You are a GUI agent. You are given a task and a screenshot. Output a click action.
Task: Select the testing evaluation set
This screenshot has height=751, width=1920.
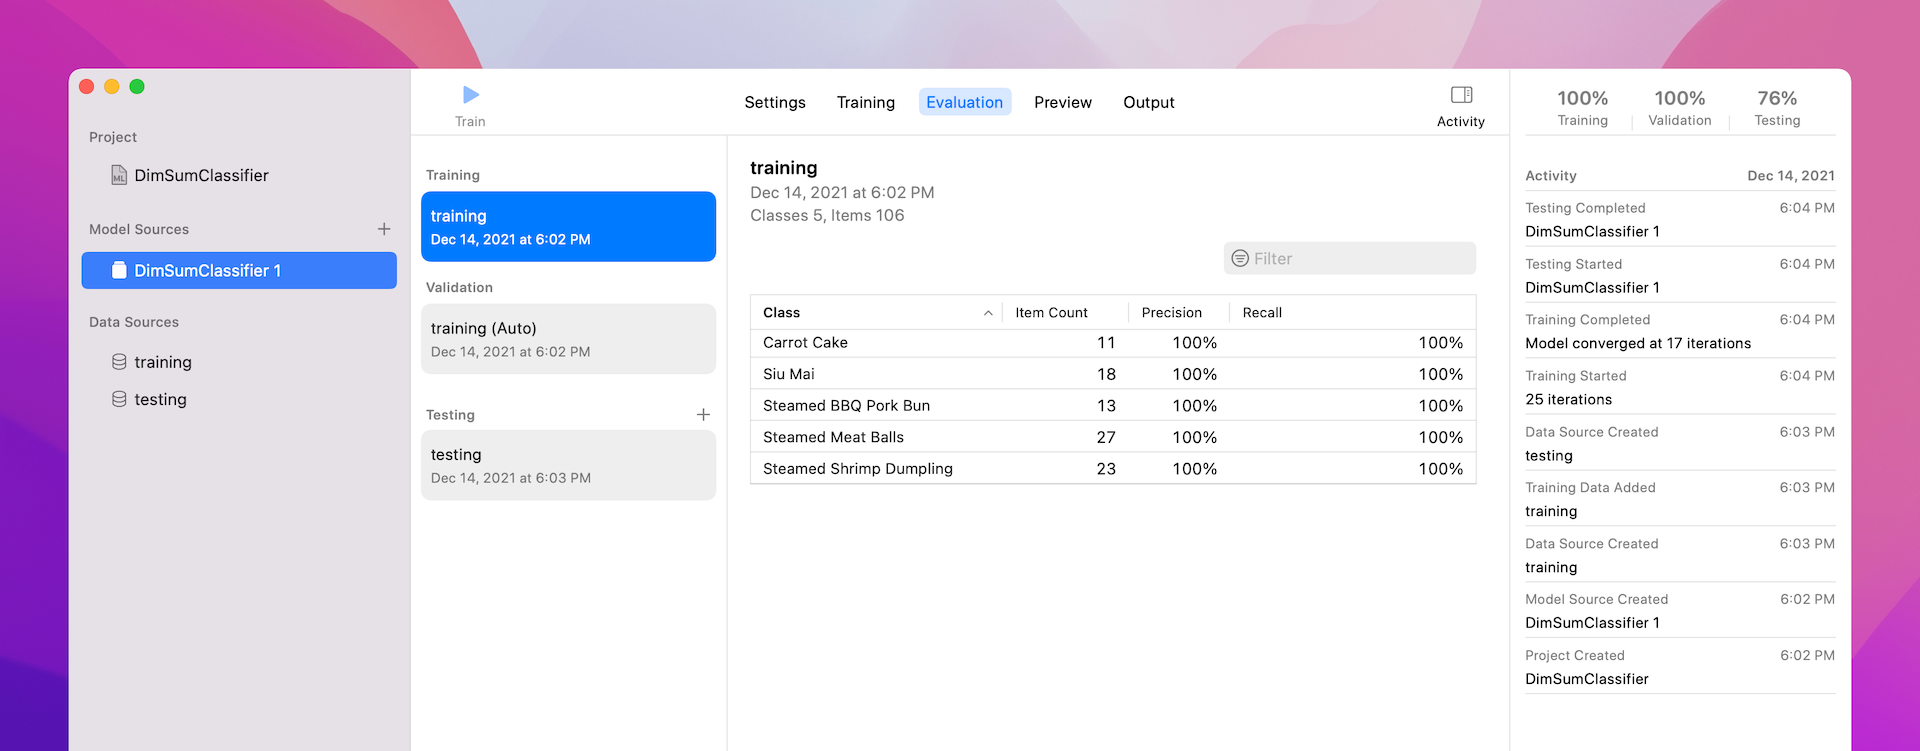568,465
